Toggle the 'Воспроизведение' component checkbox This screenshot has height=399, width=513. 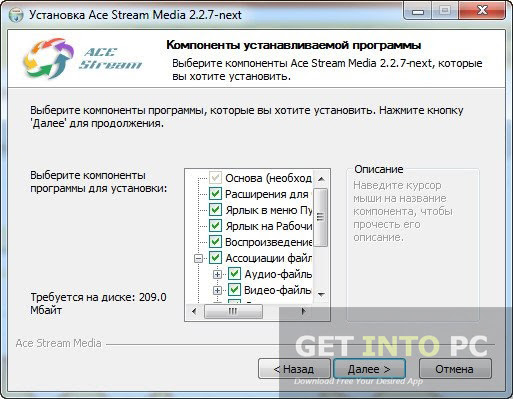[x=215, y=241]
